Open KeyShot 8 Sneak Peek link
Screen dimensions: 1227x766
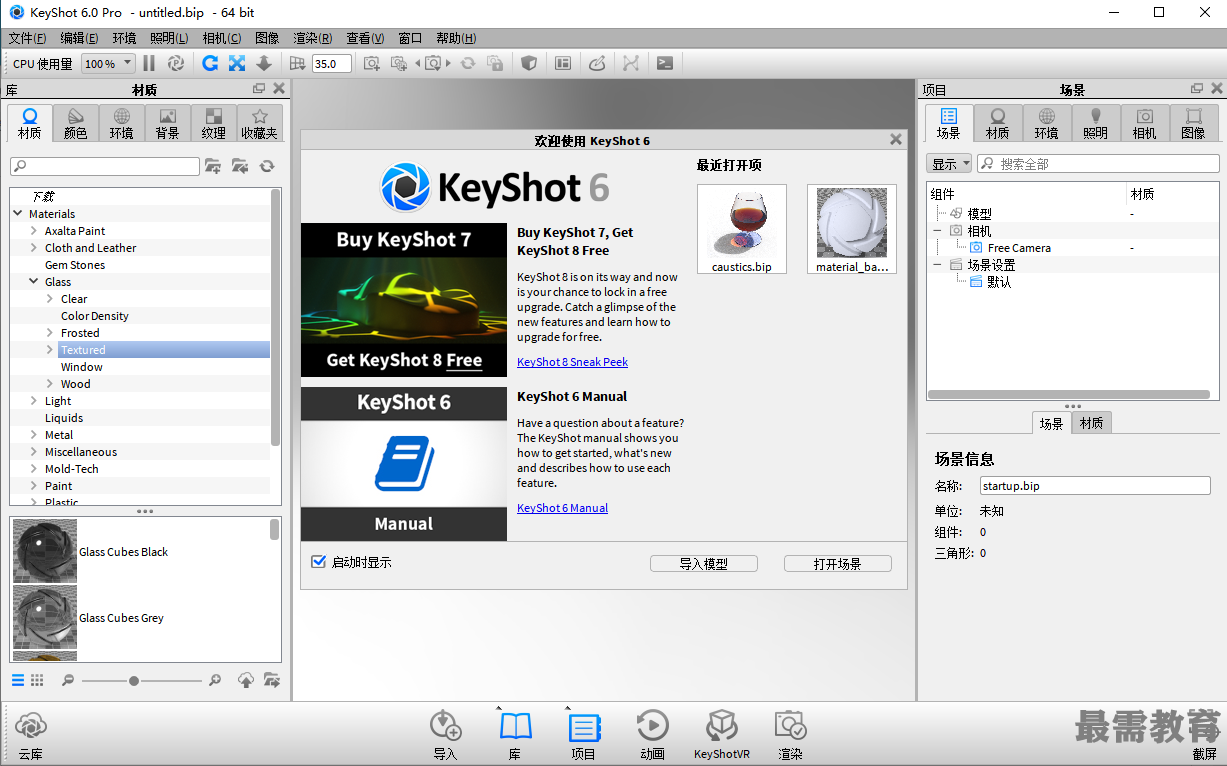pyautogui.click(x=572, y=362)
